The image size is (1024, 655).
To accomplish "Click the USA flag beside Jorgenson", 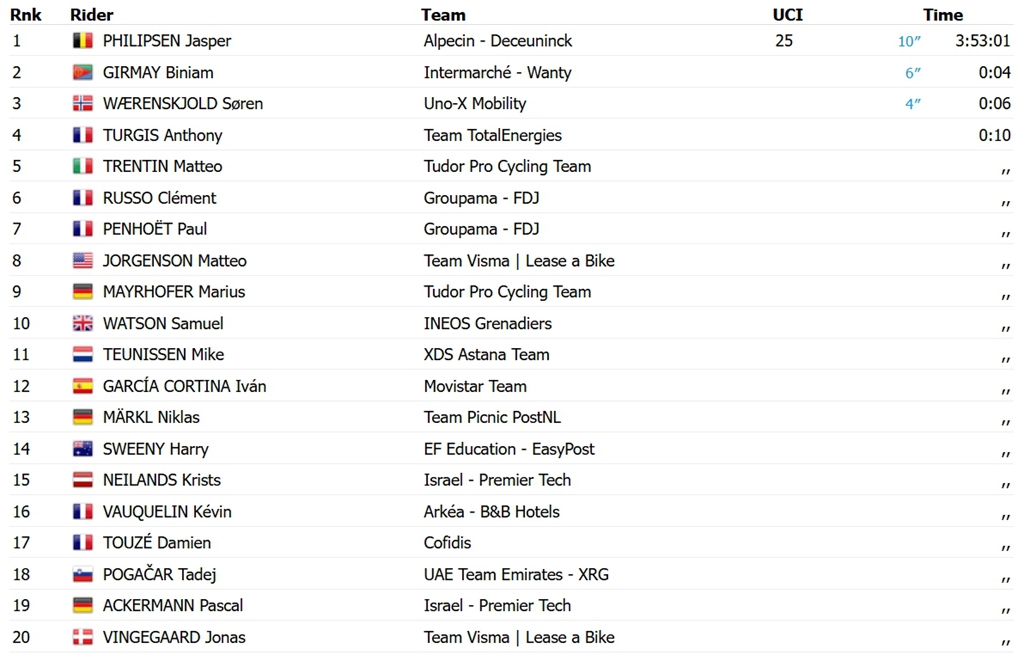I will [x=82, y=261].
